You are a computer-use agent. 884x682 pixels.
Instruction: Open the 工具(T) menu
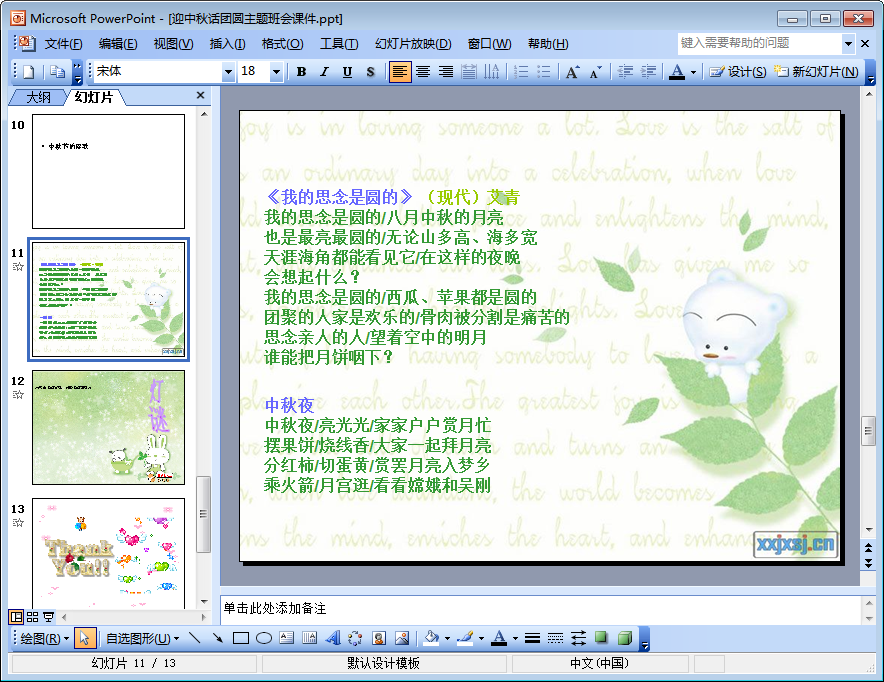pos(339,44)
